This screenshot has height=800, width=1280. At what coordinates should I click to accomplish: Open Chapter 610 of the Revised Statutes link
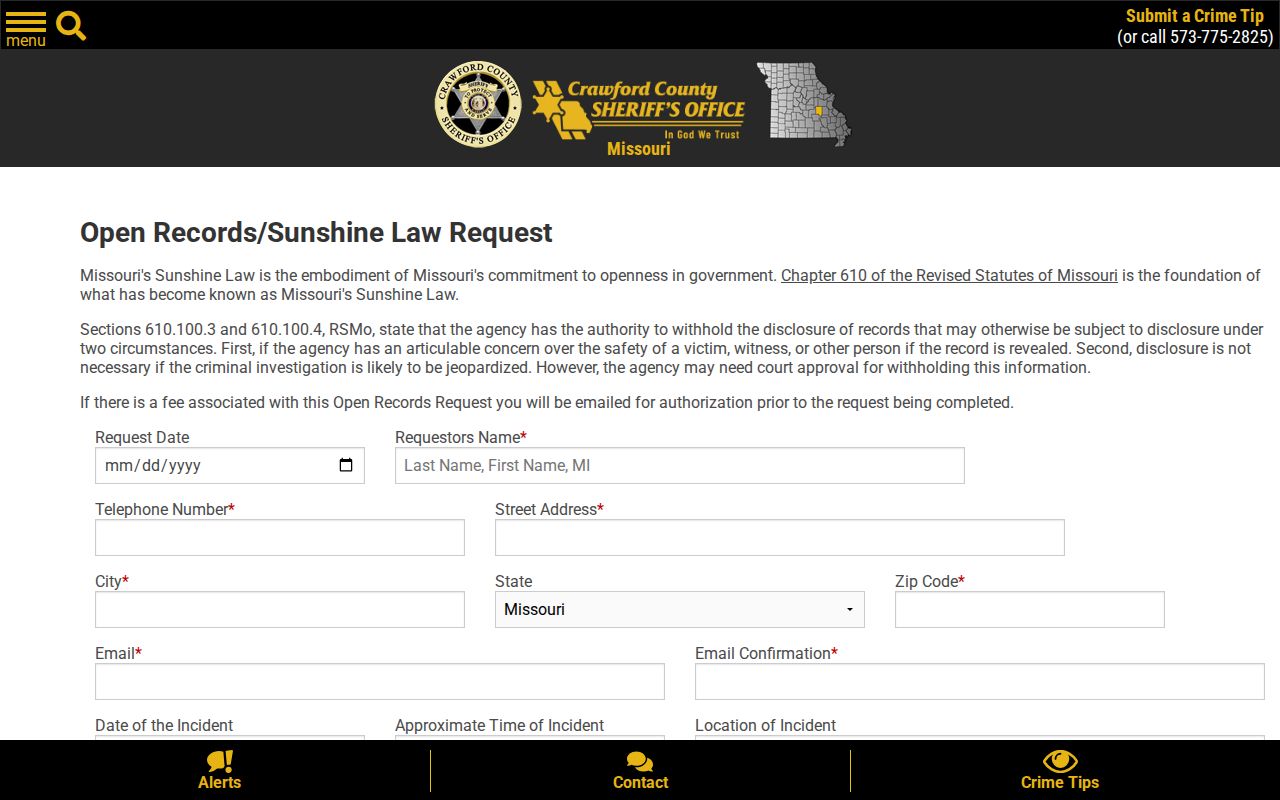[x=949, y=275]
